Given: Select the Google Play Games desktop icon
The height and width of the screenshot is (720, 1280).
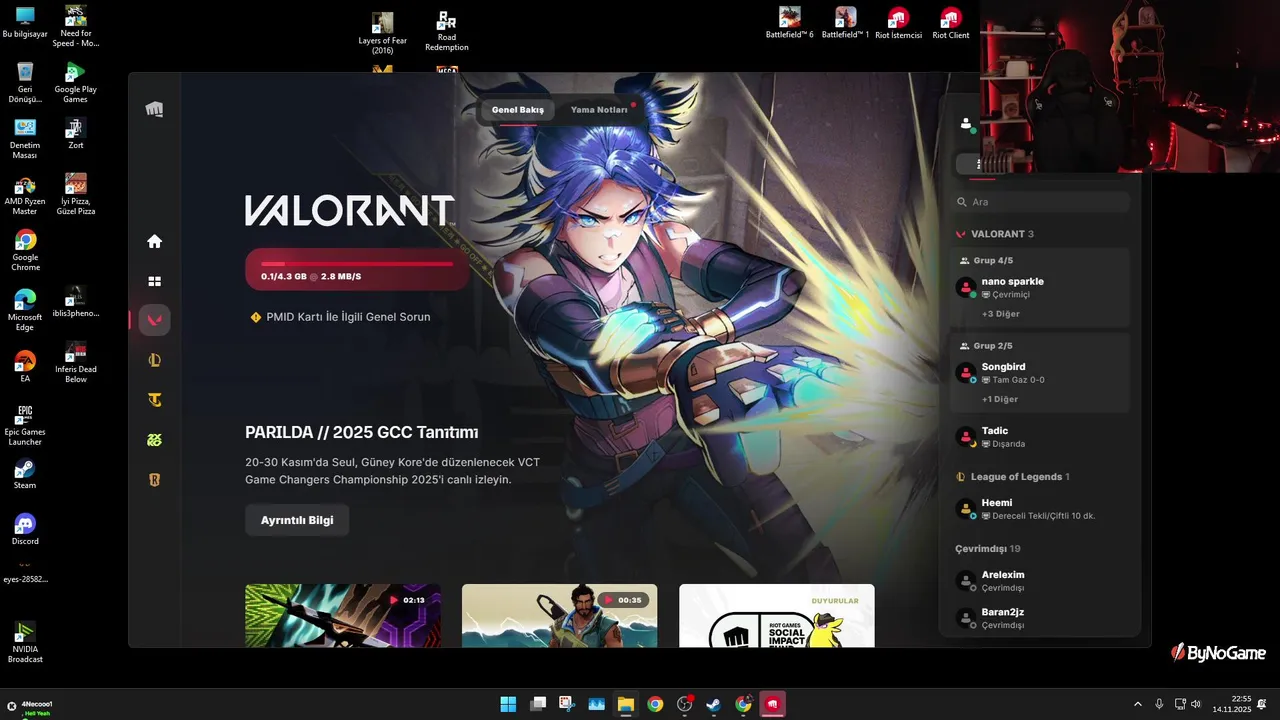Looking at the screenshot, I should [75, 83].
